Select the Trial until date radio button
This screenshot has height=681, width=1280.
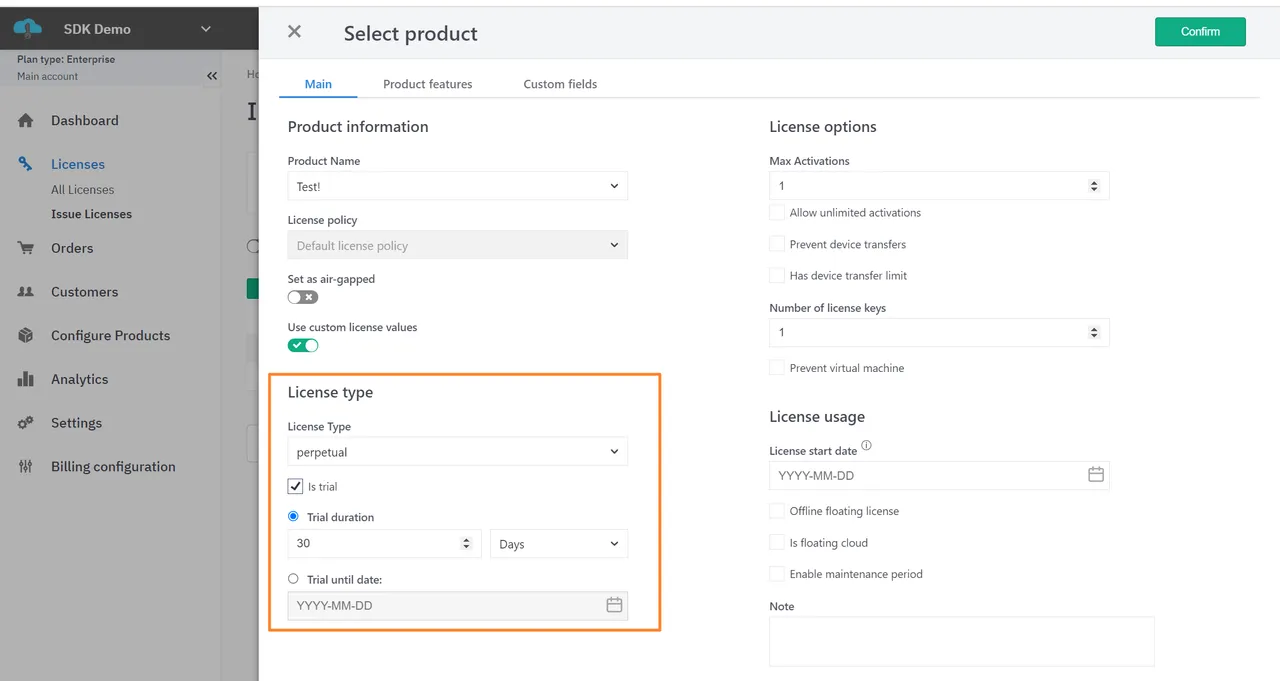(x=295, y=579)
